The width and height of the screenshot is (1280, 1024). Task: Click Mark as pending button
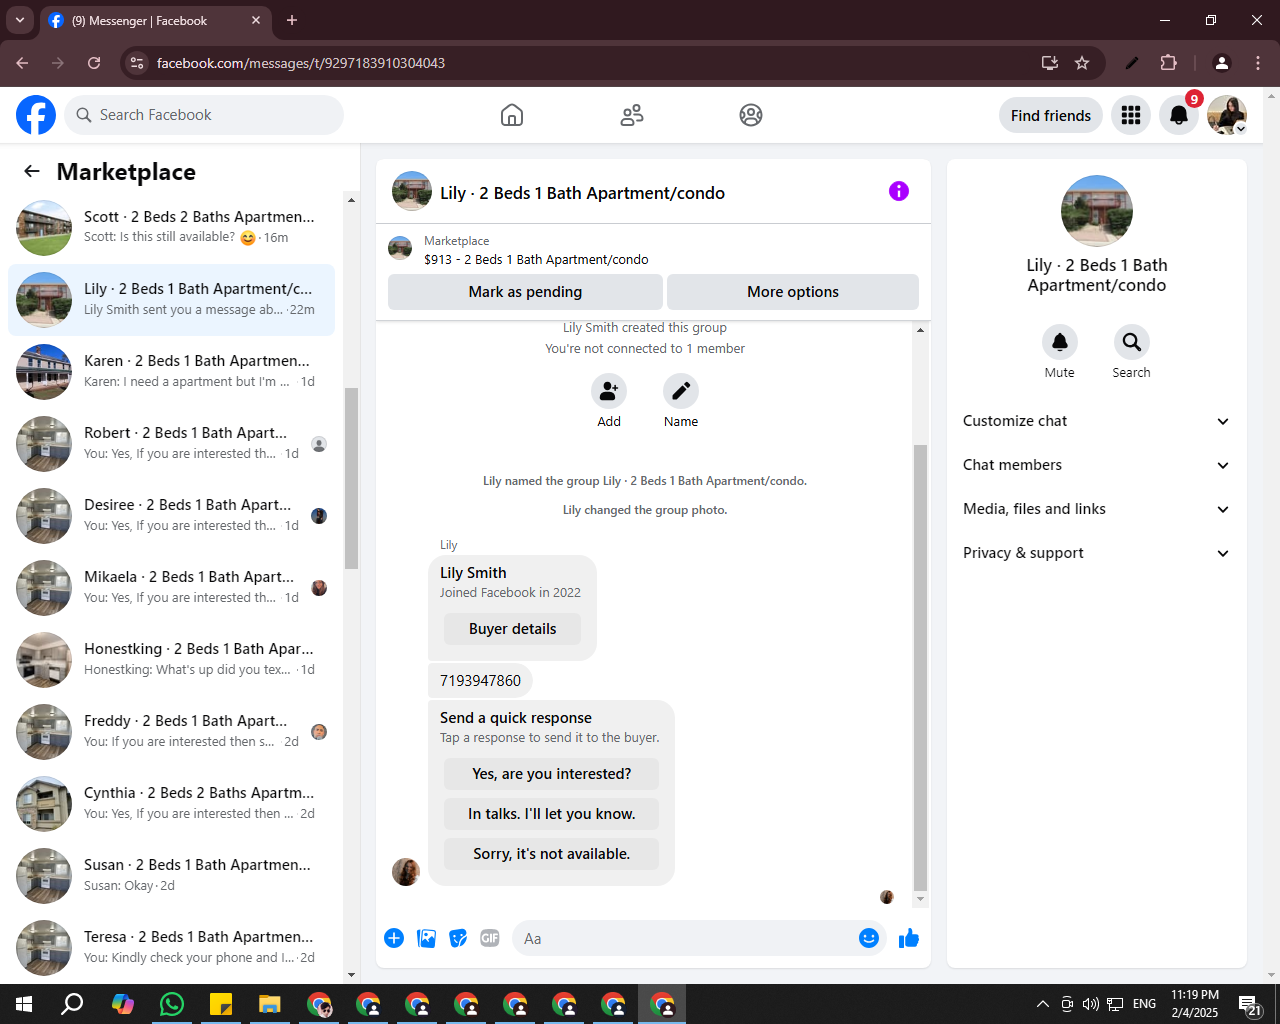(525, 292)
